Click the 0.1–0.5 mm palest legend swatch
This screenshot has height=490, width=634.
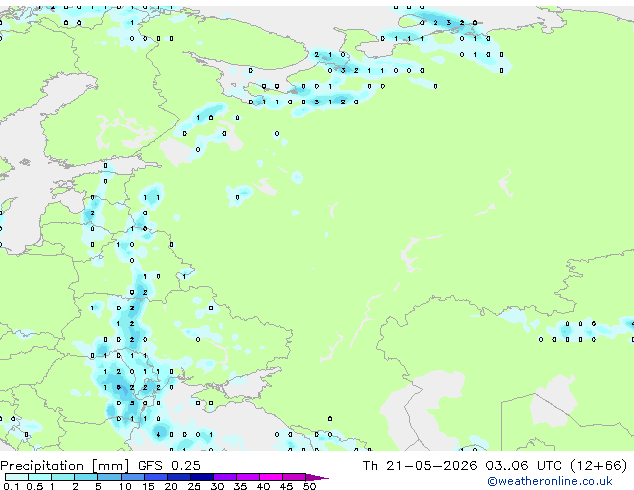(17, 477)
